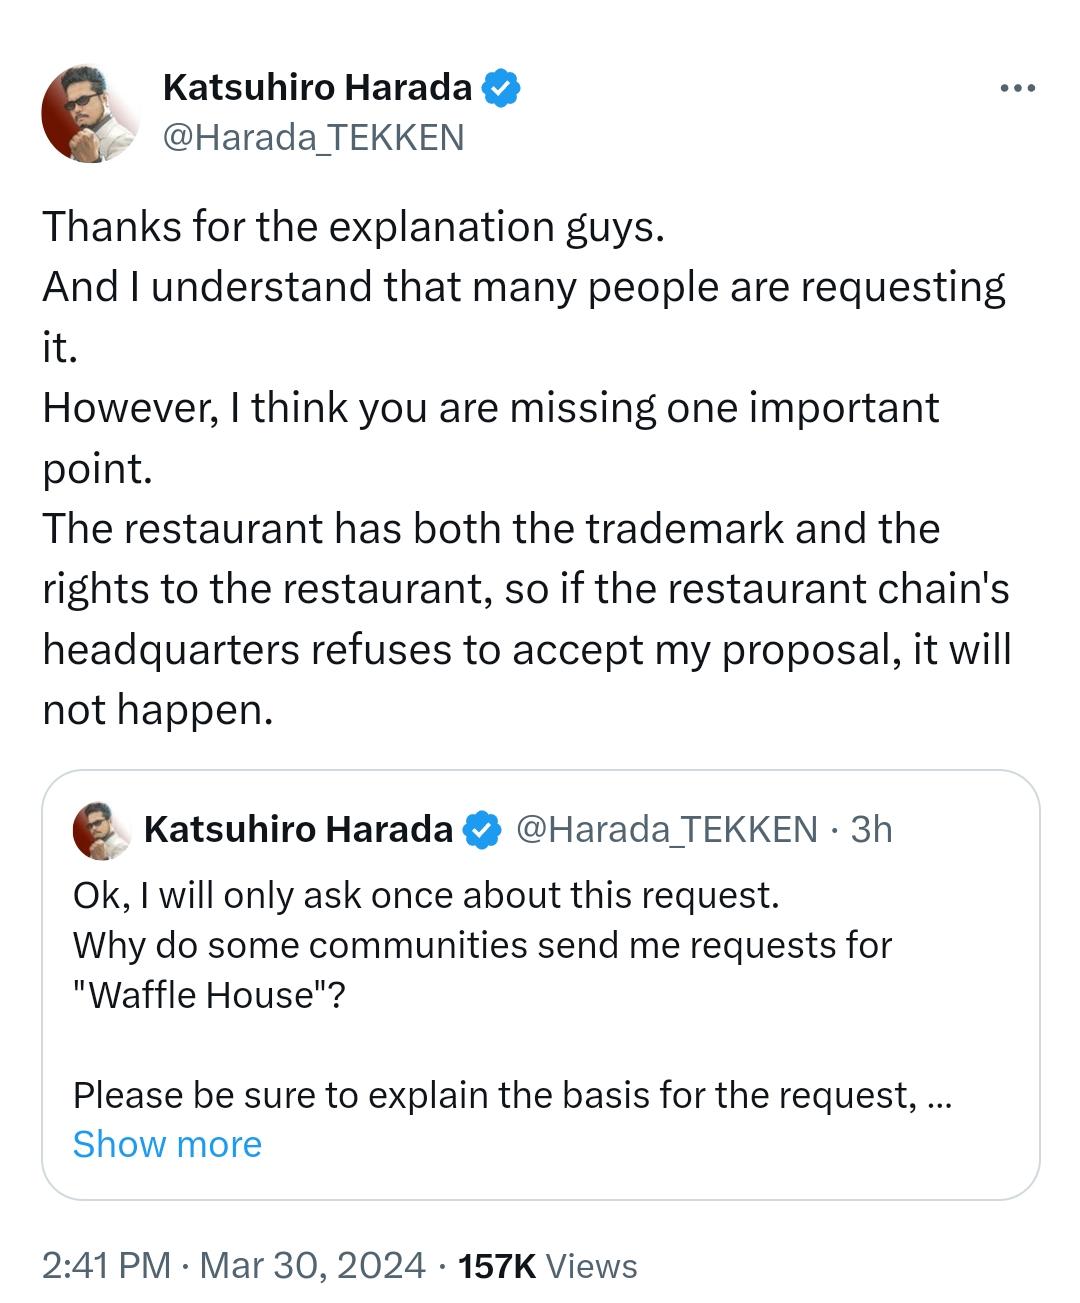
Task: Click the "2:41 PM" post time
Action: click(106, 1265)
